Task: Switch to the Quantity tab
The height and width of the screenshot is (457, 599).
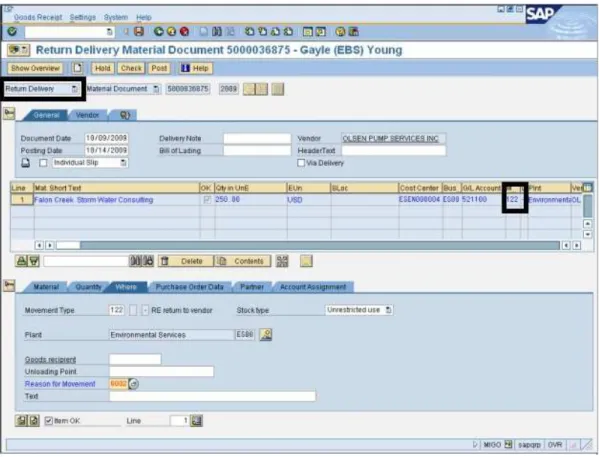Action: 88,287
